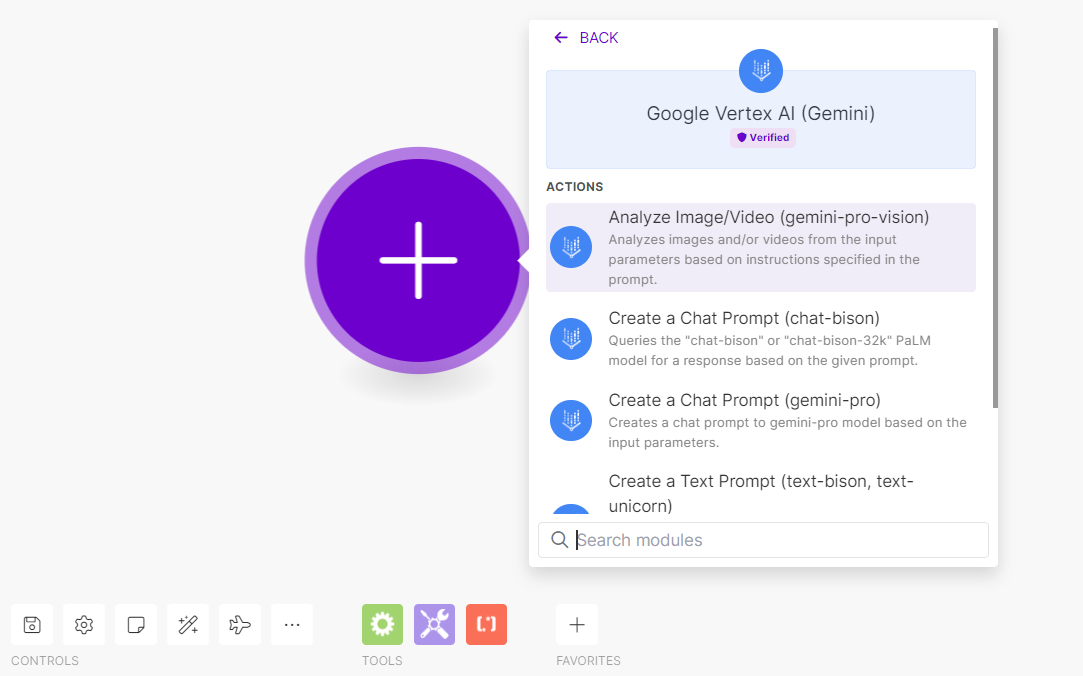The image size is (1083, 676).
Task: Choose Create a Chat Prompt (chat-bison)
Action: pos(760,338)
